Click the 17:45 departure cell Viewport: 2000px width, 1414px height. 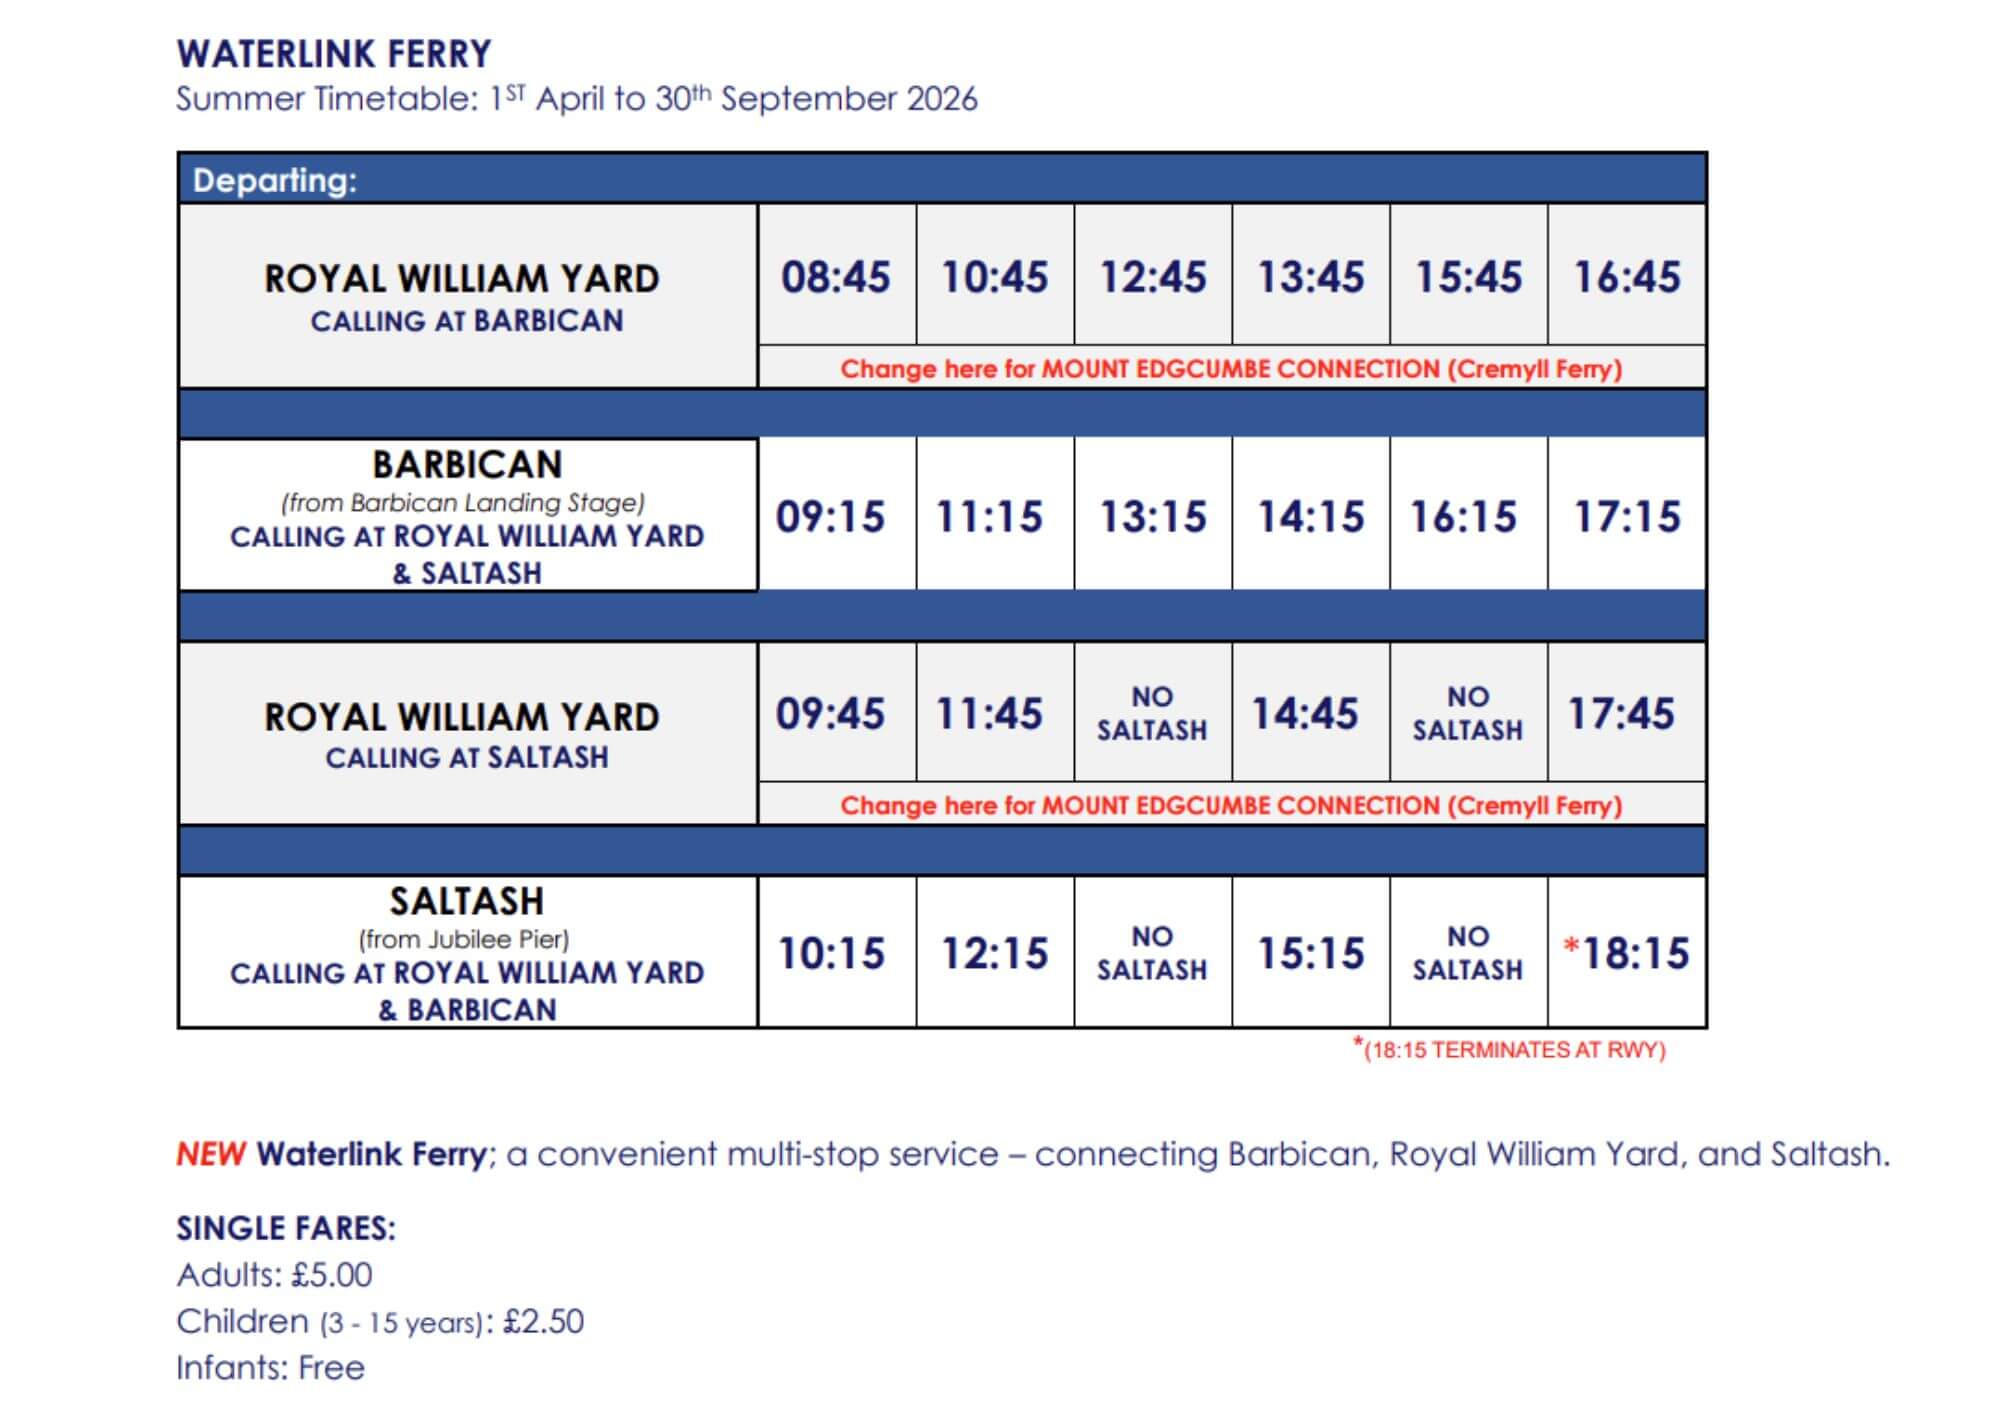[x=1621, y=713]
